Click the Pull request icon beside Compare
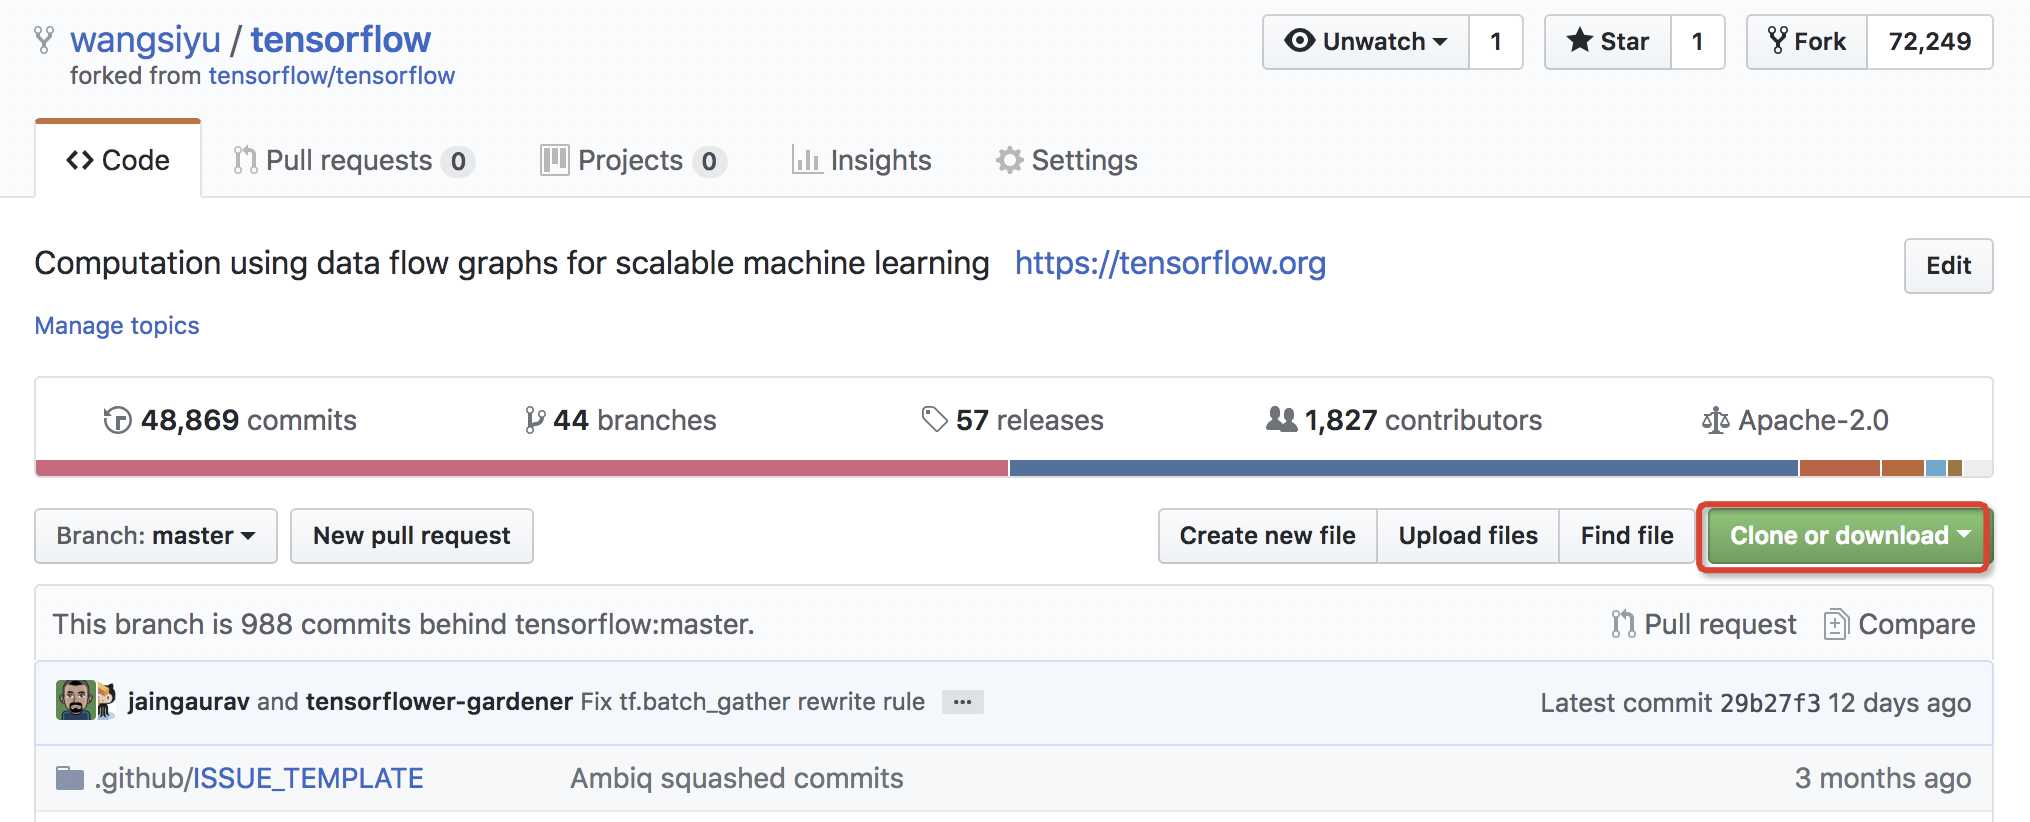Viewport: 2030px width, 822px height. [1623, 624]
